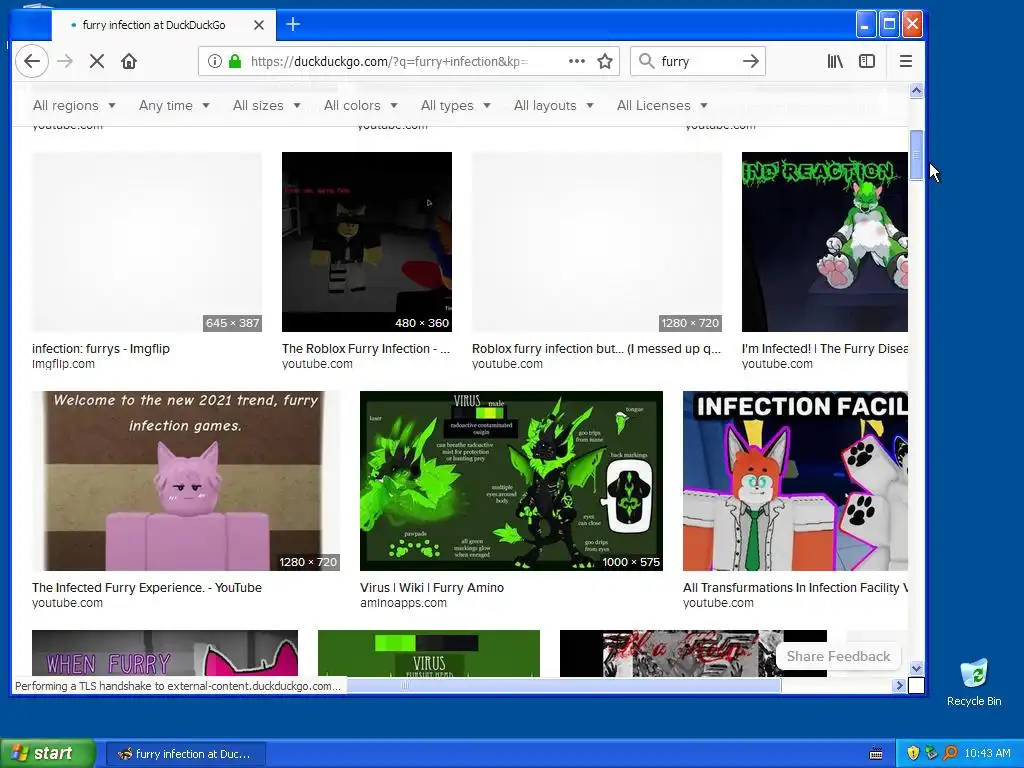Open page actions three-dot menu
The height and width of the screenshot is (768, 1024).
coord(577,61)
